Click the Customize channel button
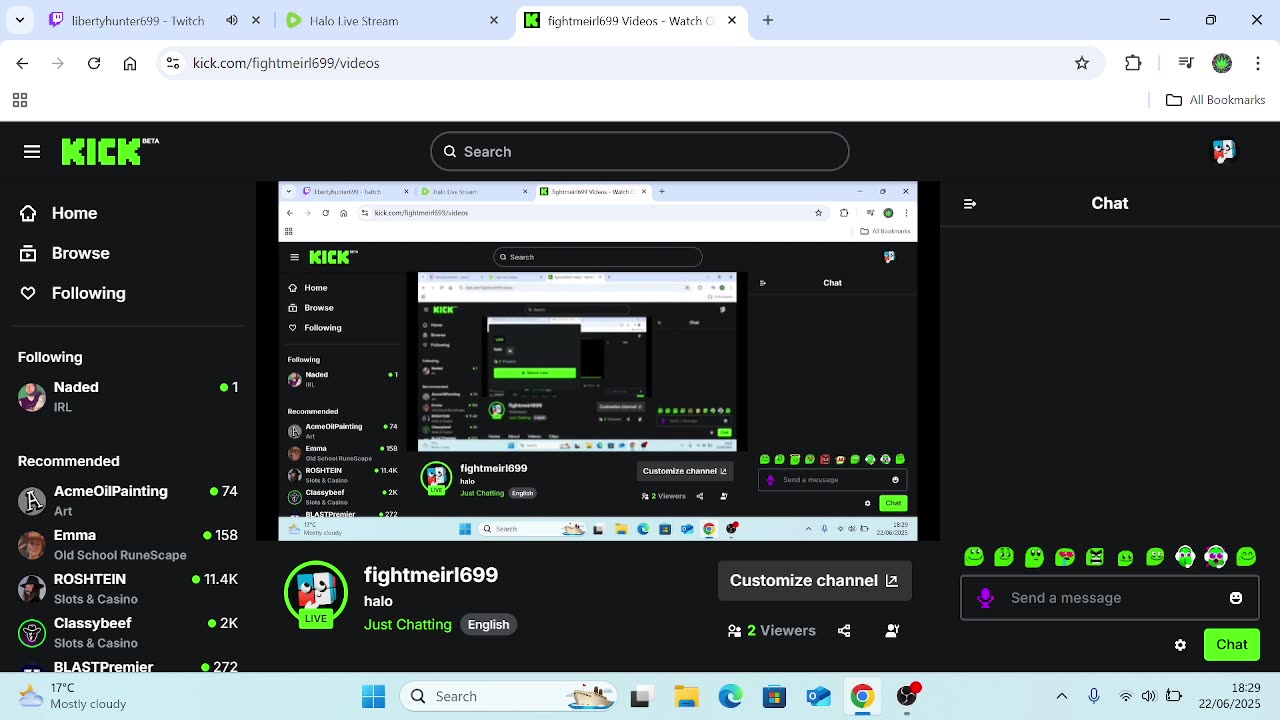 coord(814,581)
